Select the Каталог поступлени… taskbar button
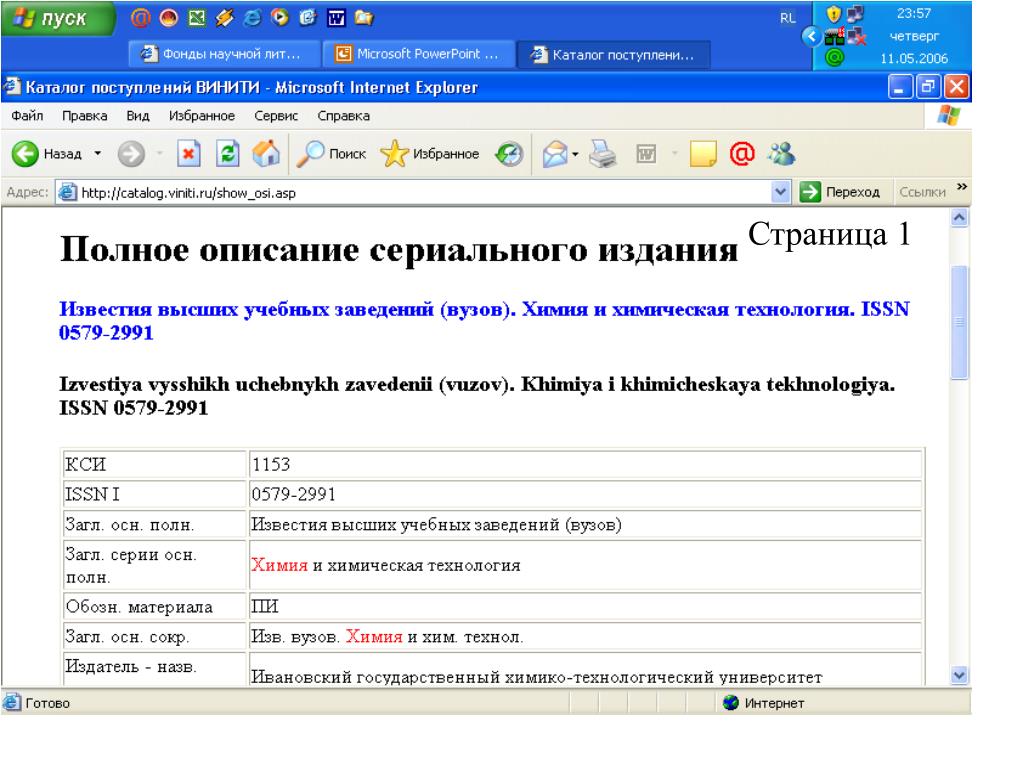 (x=613, y=55)
